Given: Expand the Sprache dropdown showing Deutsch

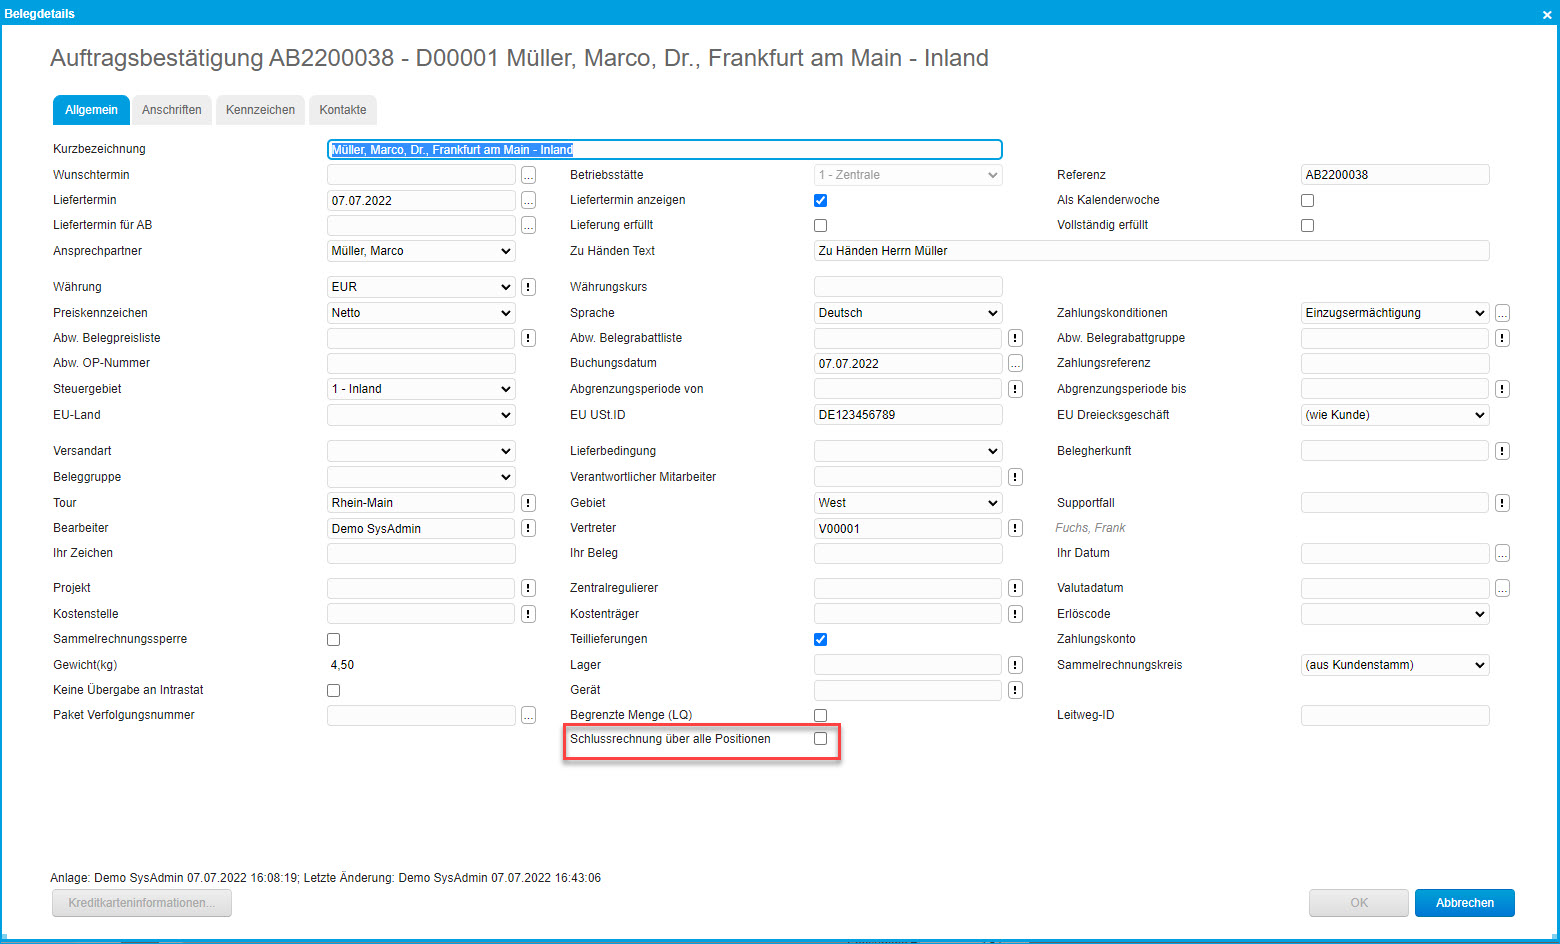Looking at the screenshot, I should [x=907, y=313].
